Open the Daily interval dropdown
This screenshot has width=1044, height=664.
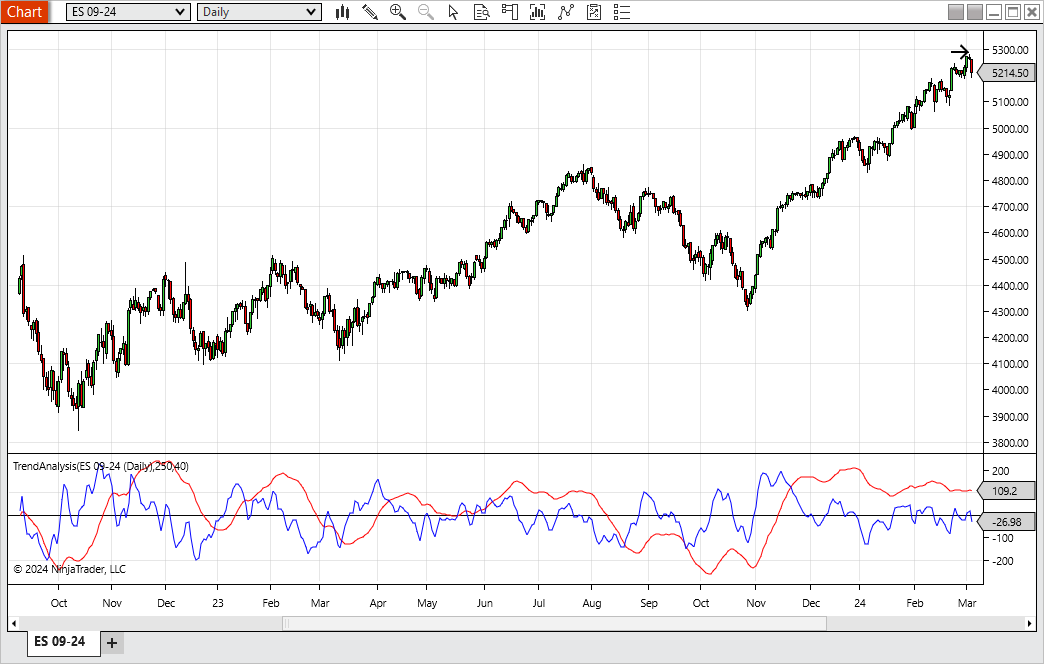pos(259,12)
